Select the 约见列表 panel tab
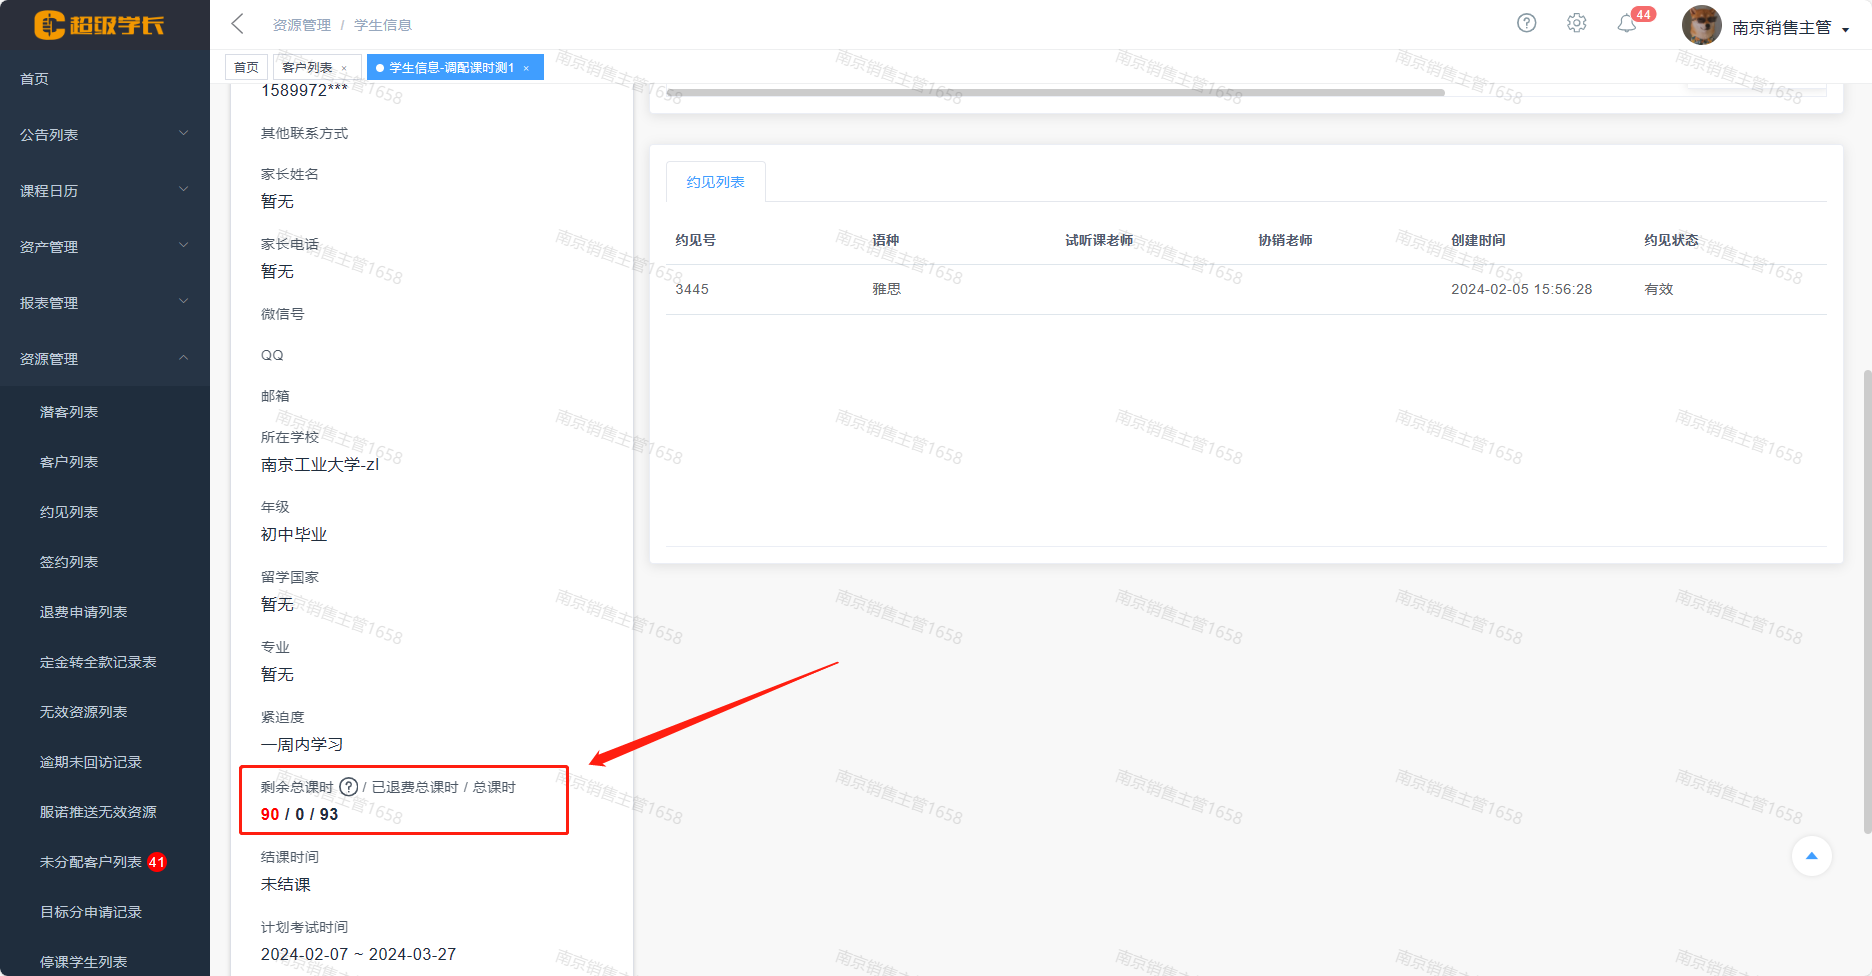 coord(715,182)
